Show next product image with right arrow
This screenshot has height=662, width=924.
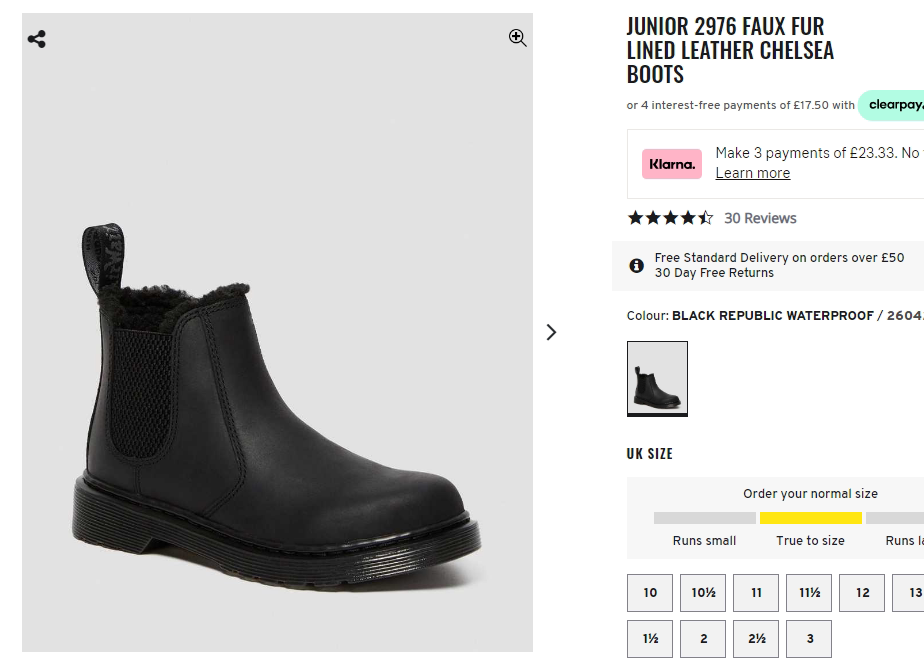[x=551, y=332]
